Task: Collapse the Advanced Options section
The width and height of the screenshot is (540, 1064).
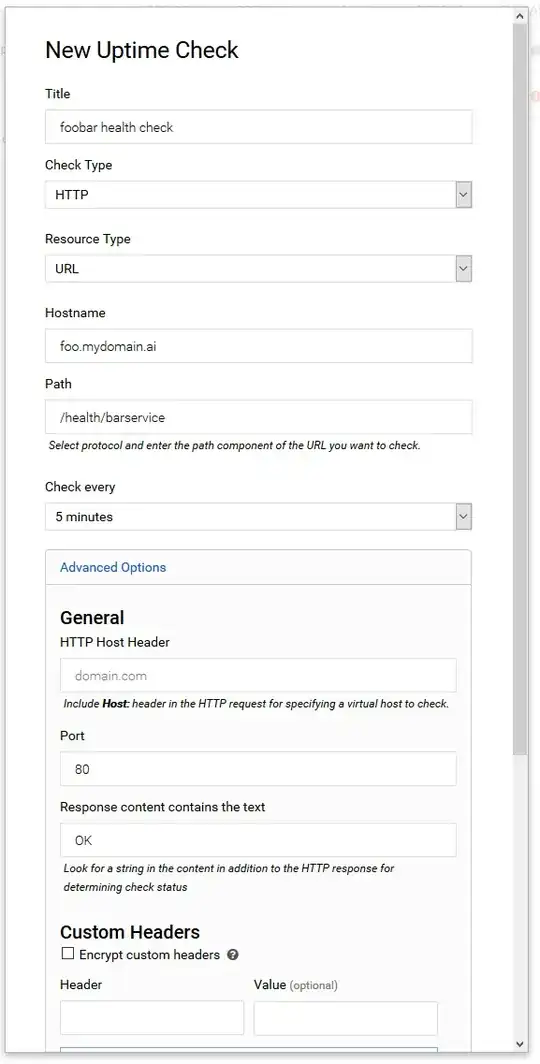Action: point(113,567)
